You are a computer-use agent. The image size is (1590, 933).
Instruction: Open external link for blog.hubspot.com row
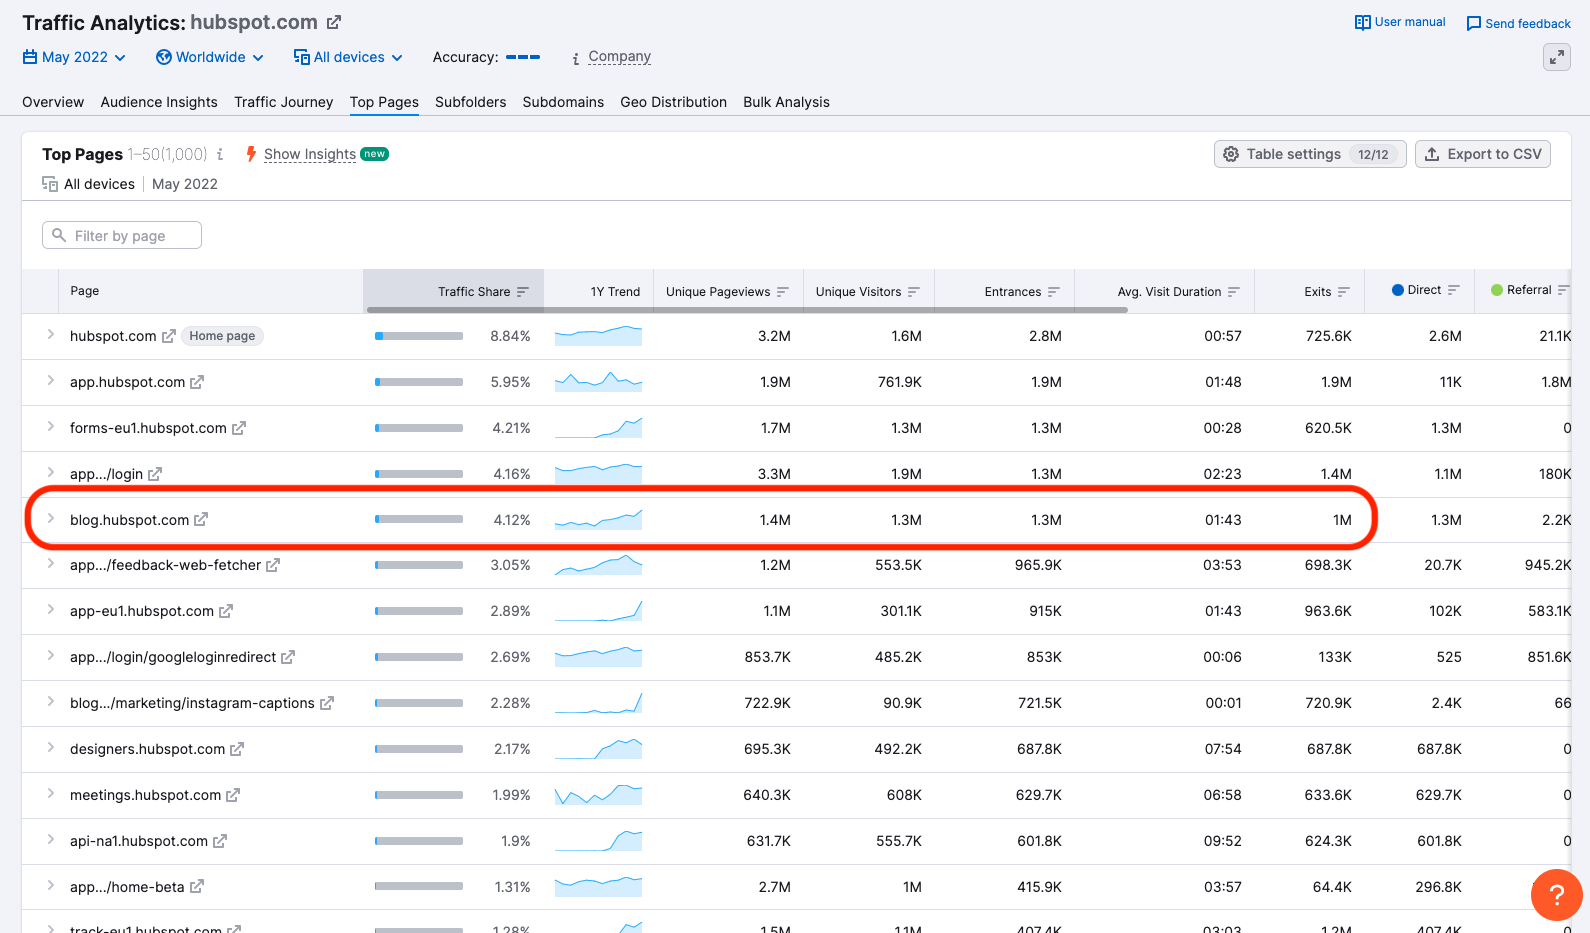(201, 520)
